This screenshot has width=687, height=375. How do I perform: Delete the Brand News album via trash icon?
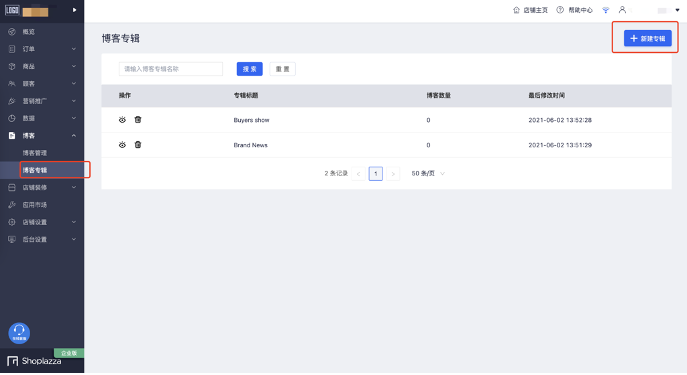[138, 145]
